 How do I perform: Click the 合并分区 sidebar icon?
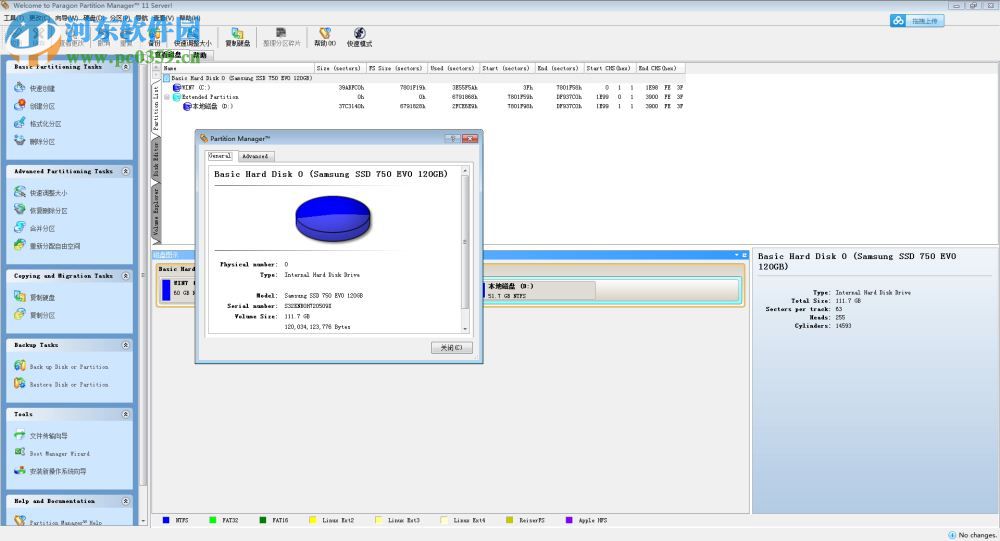20,227
